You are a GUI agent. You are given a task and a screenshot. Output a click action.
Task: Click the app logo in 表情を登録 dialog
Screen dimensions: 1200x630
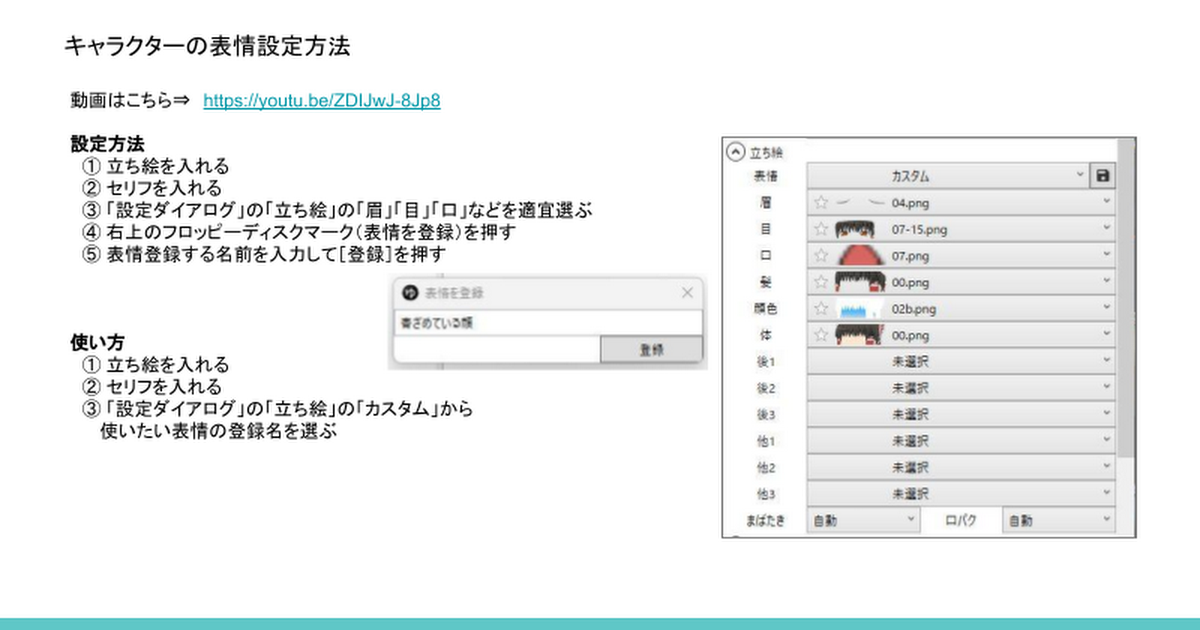pos(408,293)
